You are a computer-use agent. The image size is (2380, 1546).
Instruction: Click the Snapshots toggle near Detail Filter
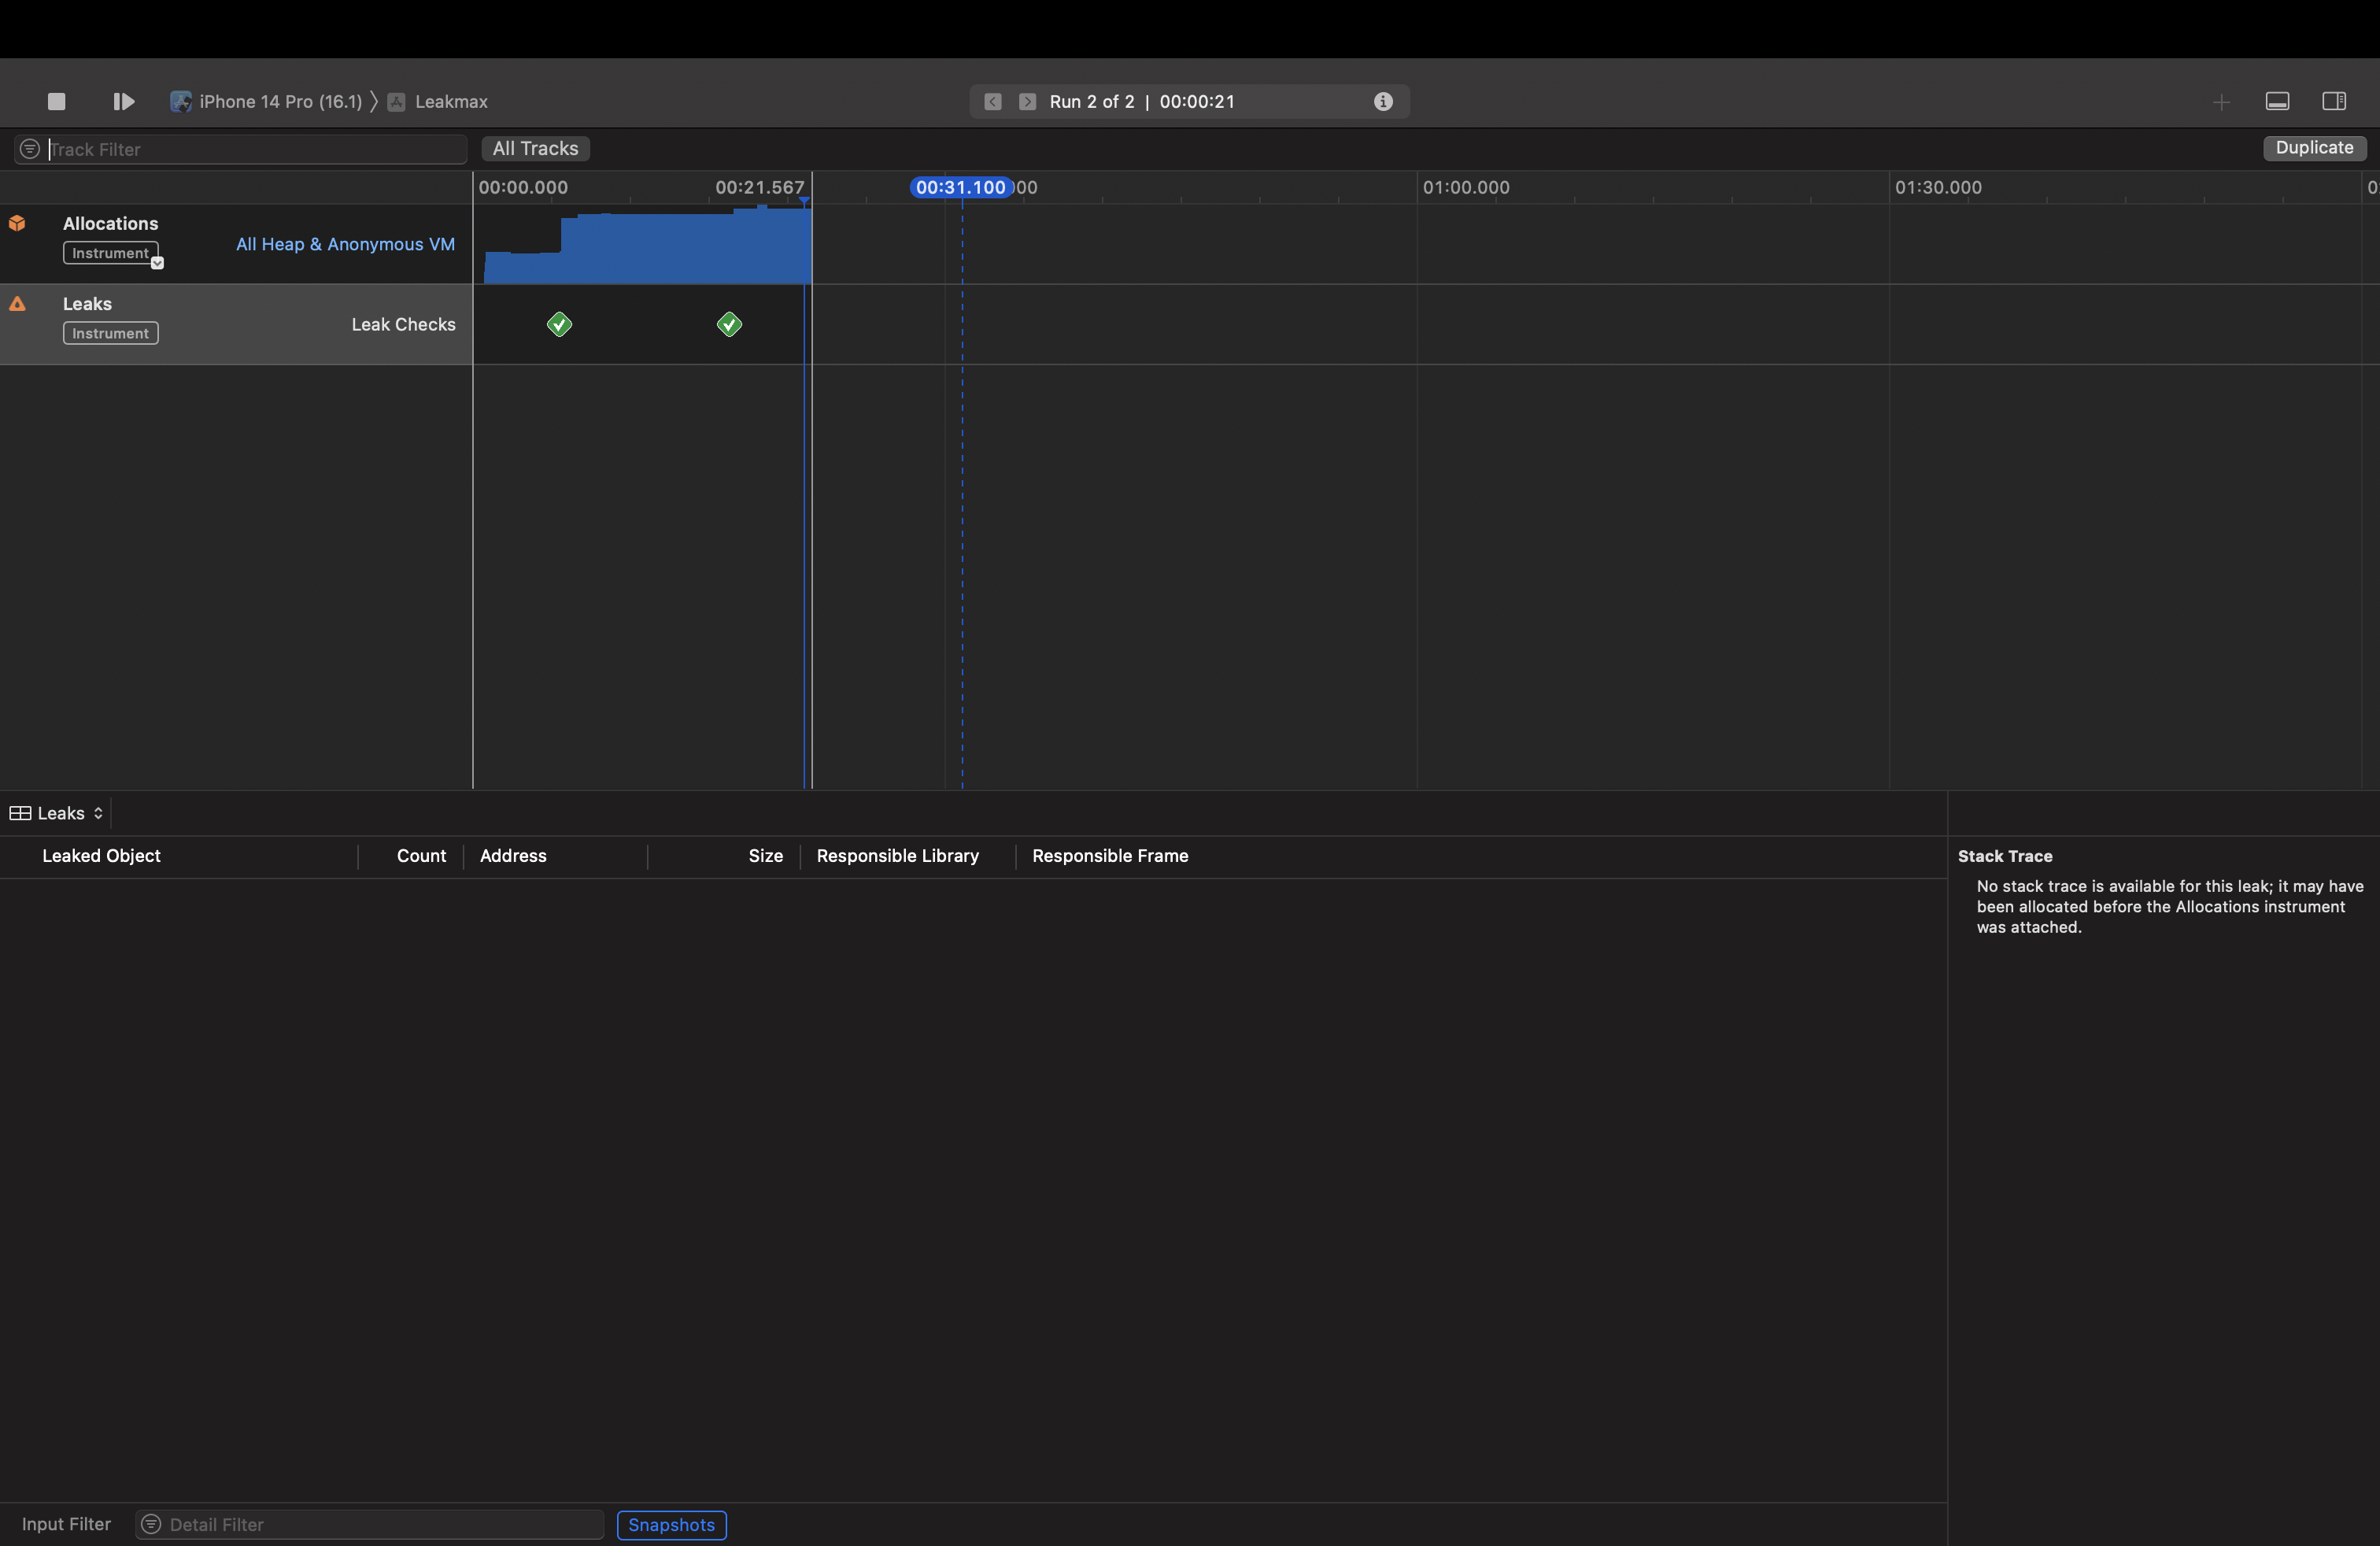(671, 1525)
